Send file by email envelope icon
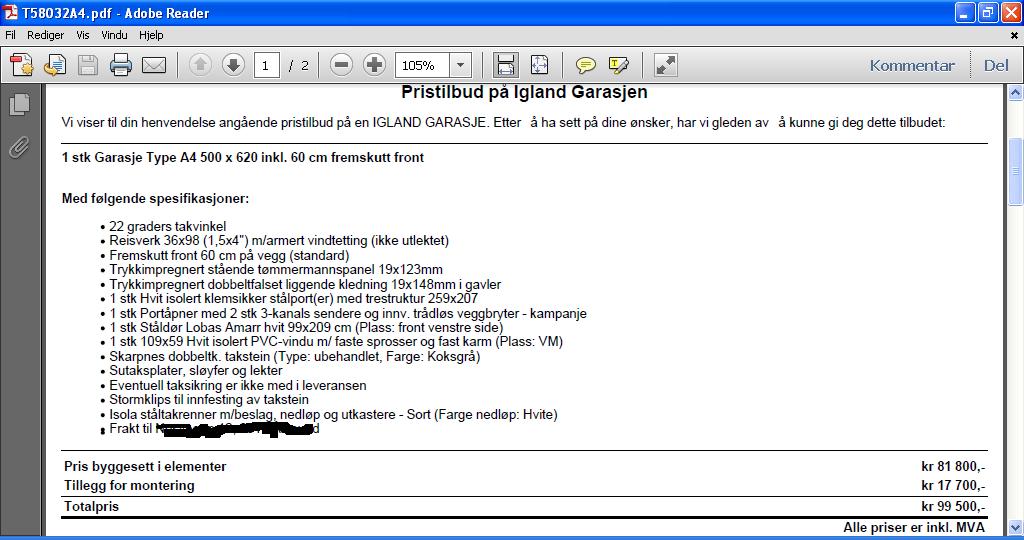1024x540 pixels. point(153,66)
